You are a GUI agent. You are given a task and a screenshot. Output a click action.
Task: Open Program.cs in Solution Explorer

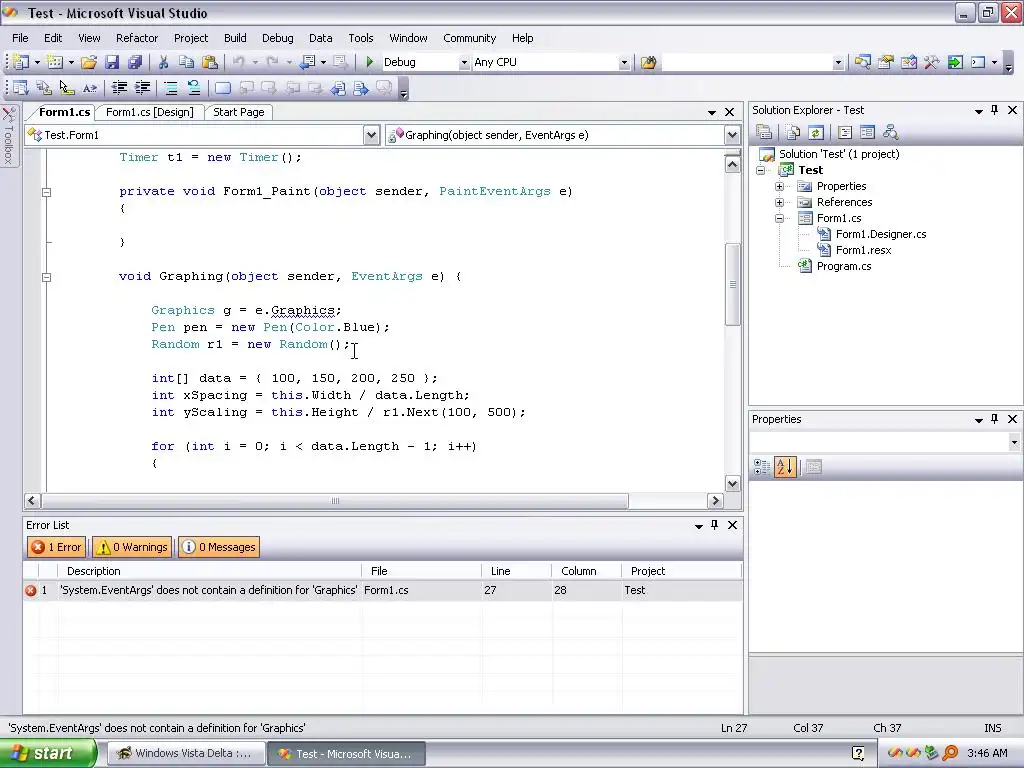843,266
